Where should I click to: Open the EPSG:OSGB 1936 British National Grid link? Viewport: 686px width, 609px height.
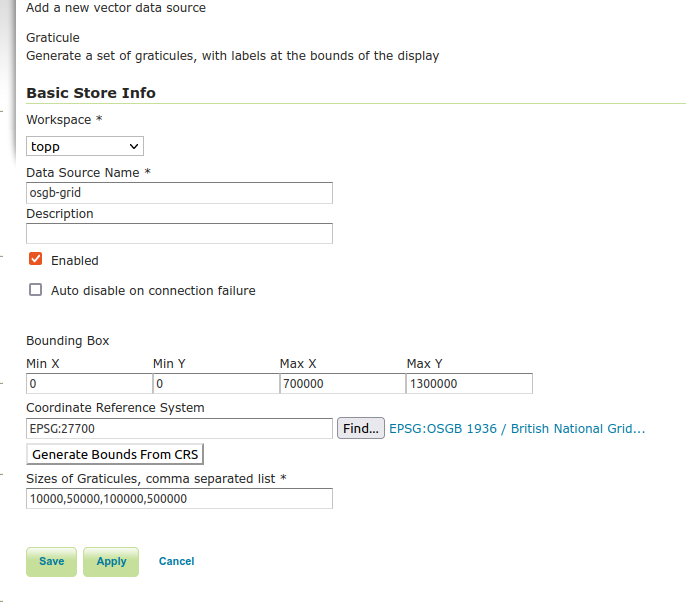[517, 429]
